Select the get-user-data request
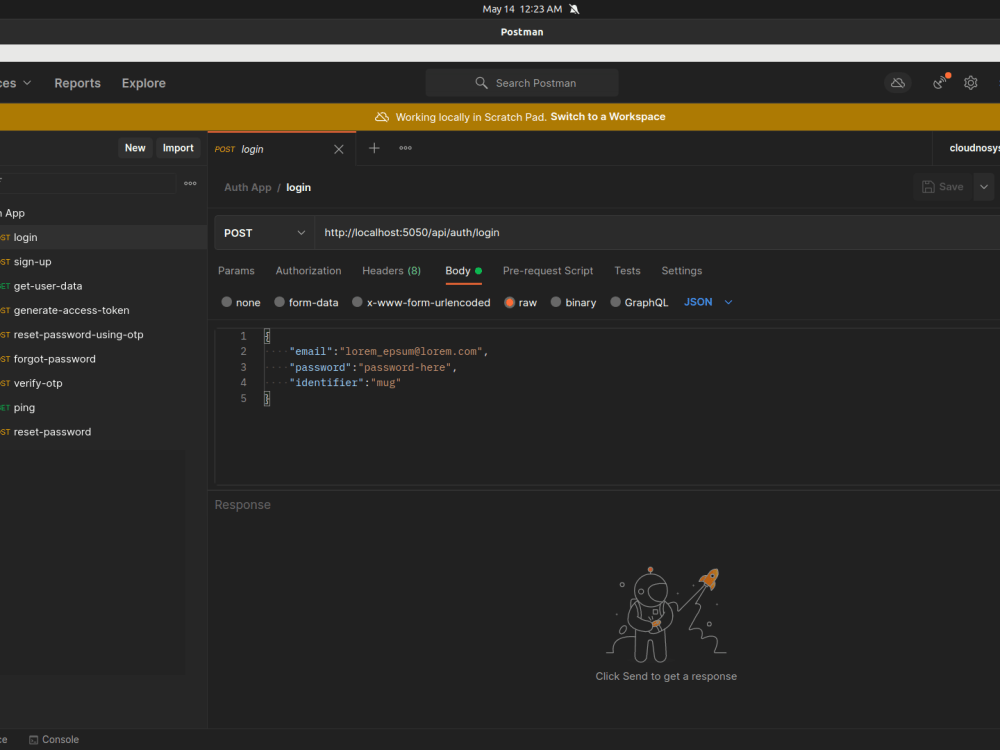Viewport: 1000px width, 750px height. [103, 286]
